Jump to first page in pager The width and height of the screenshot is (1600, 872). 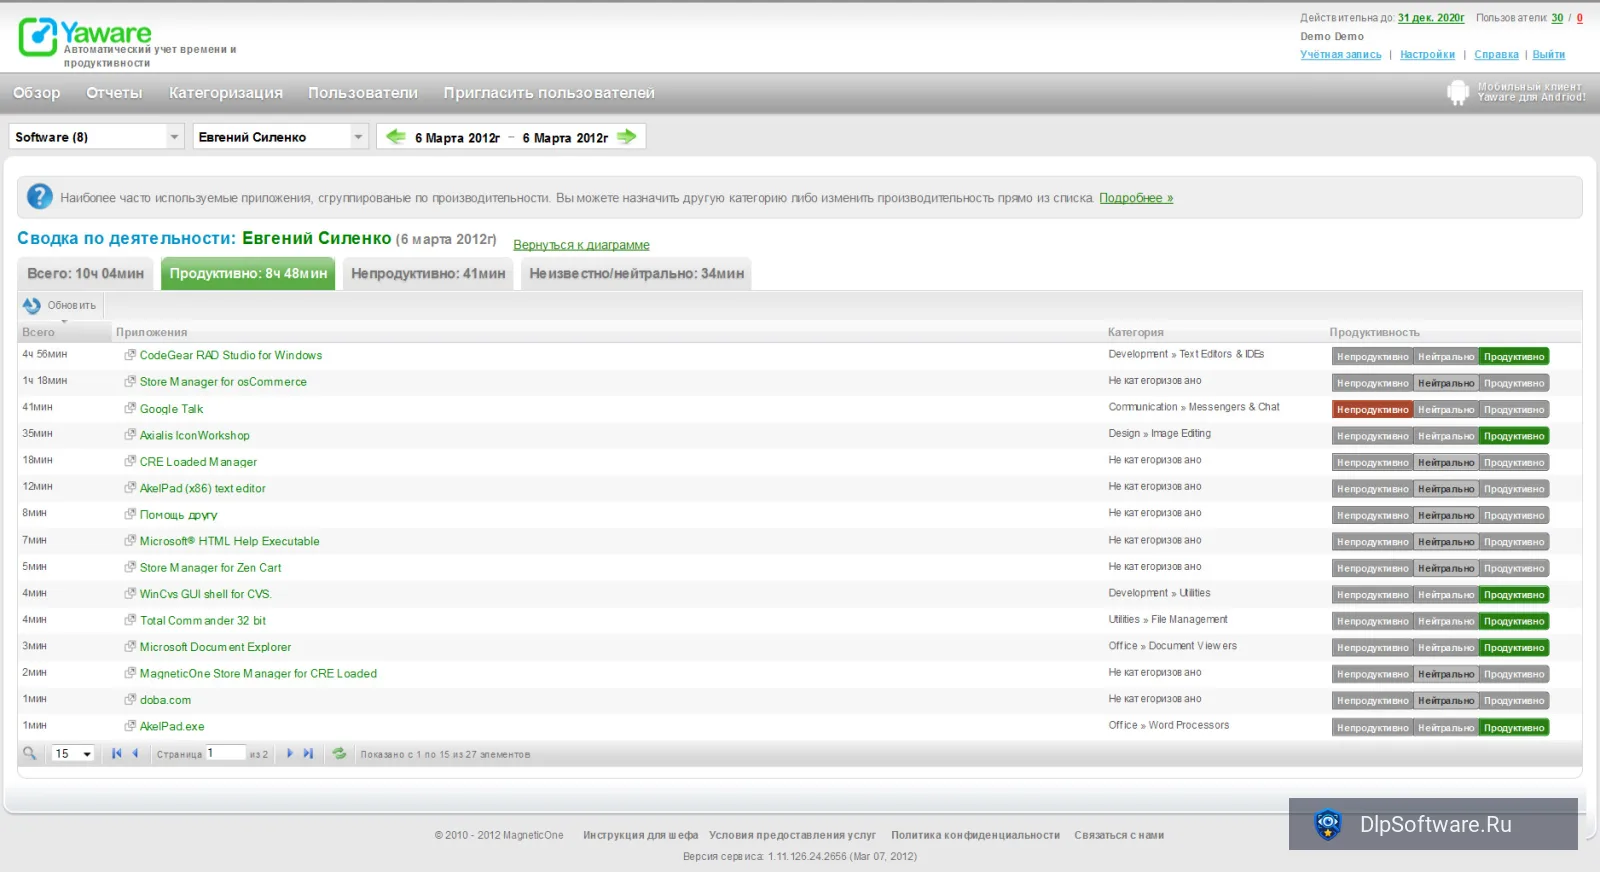[x=117, y=753]
